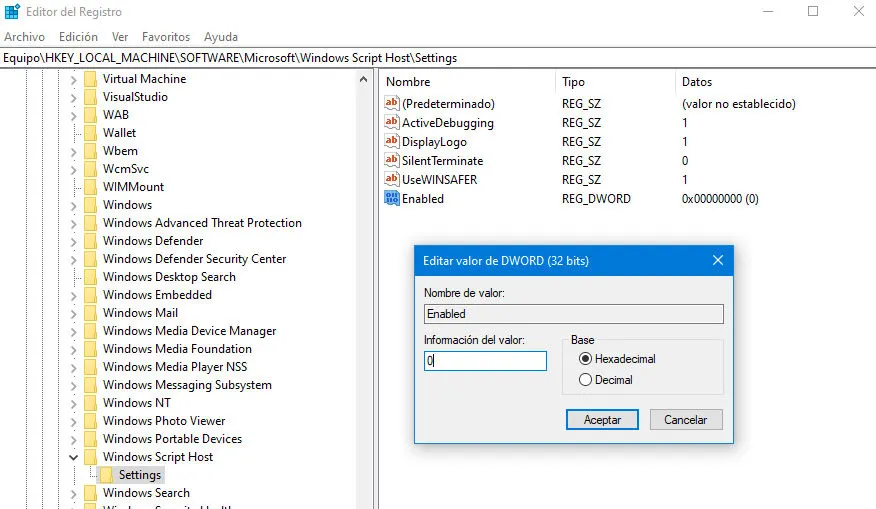Click the Wbem folder icon
Viewport: 876px width, 509px height.
(91, 151)
